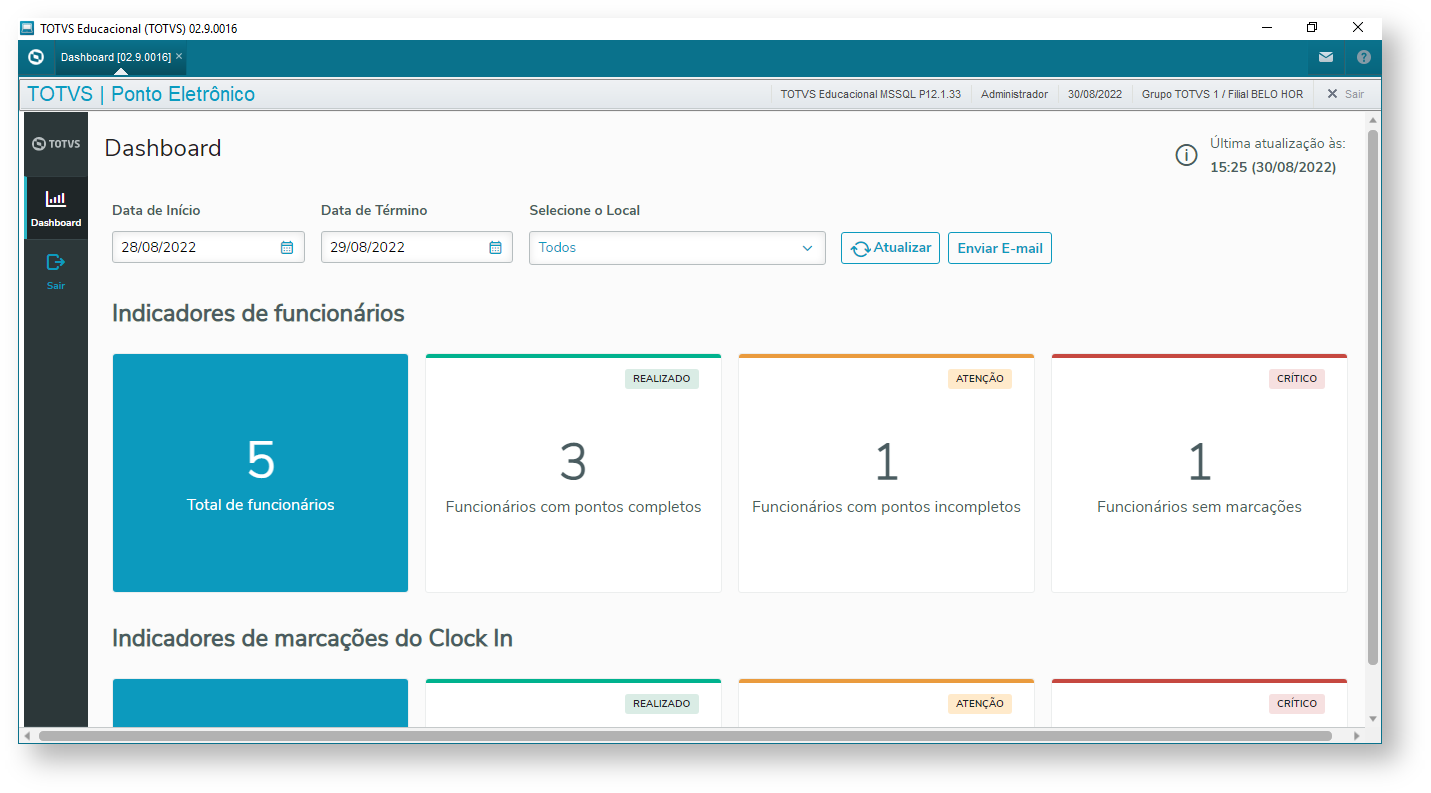Click the vertical scrollbar thumb
The height and width of the screenshot is (793, 1431).
(x=1373, y=397)
